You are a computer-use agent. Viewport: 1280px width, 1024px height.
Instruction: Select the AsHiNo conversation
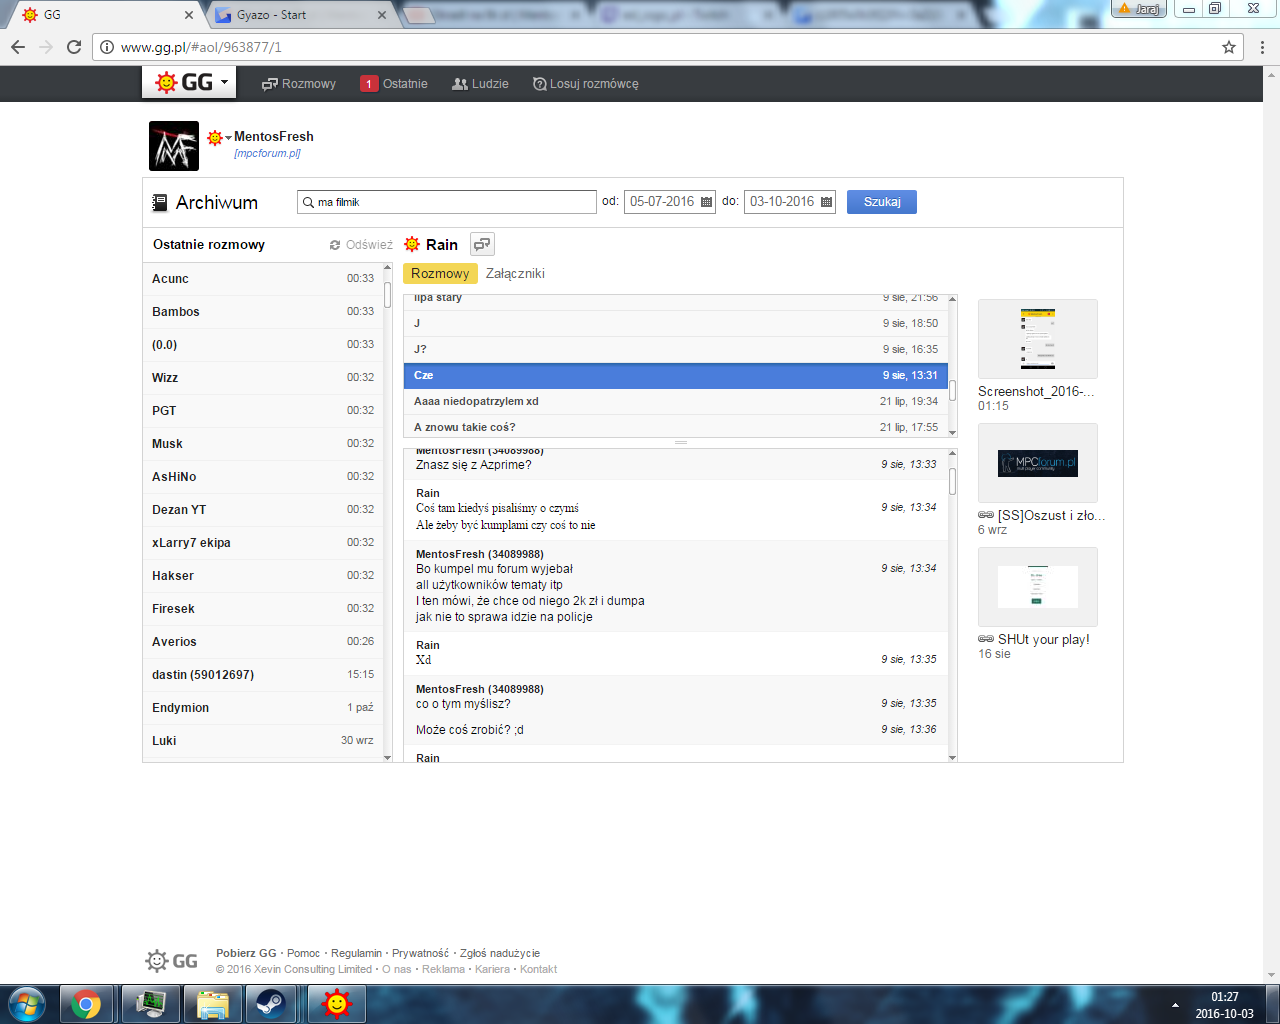pyautogui.click(x=263, y=477)
